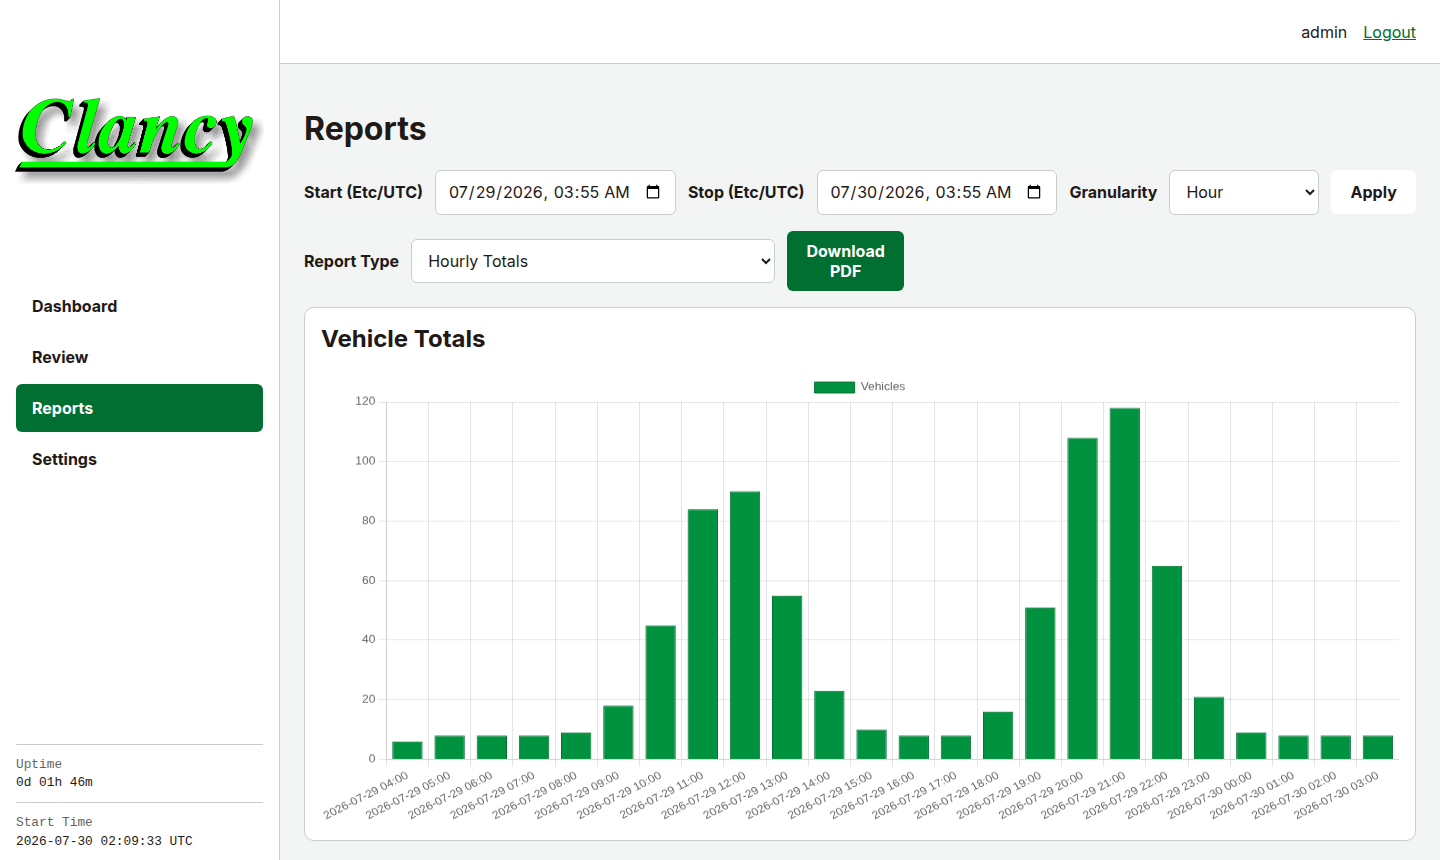Click the bar for 2026-07-29 09:00
The width and height of the screenshot is (1440, 860).
point(618,732)
